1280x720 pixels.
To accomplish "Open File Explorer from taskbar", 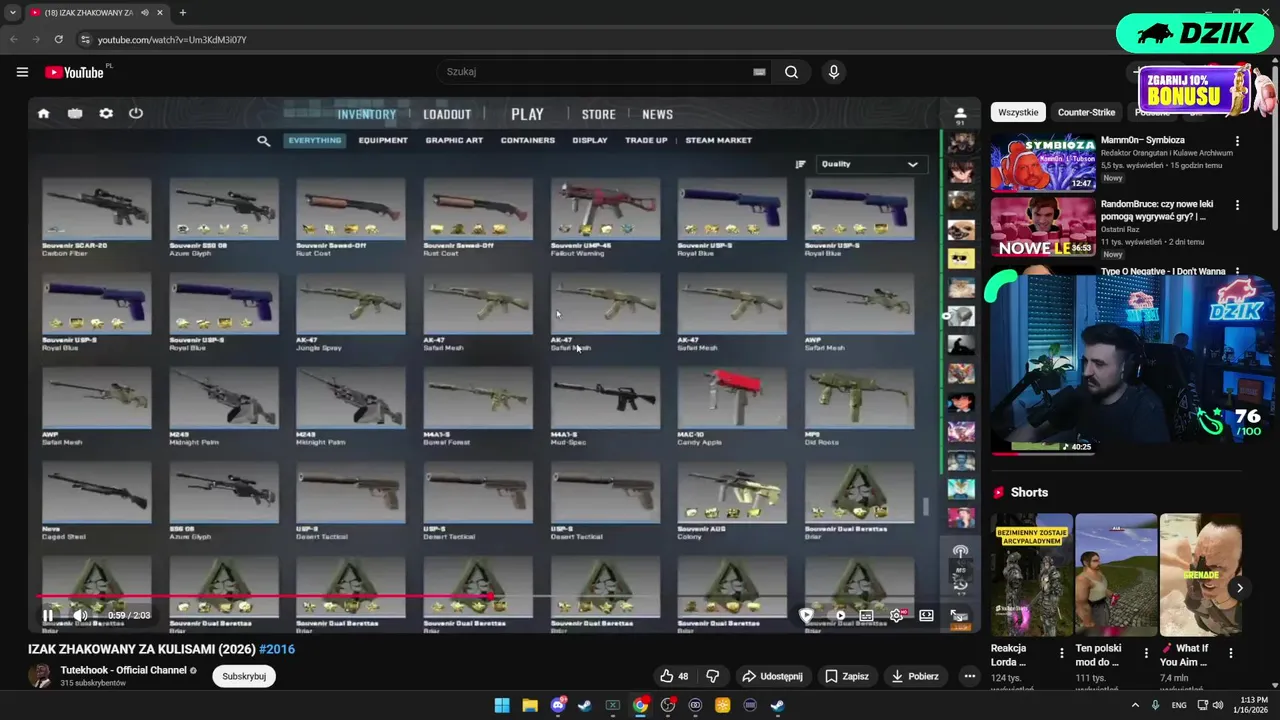I will (x=530, y=705).
